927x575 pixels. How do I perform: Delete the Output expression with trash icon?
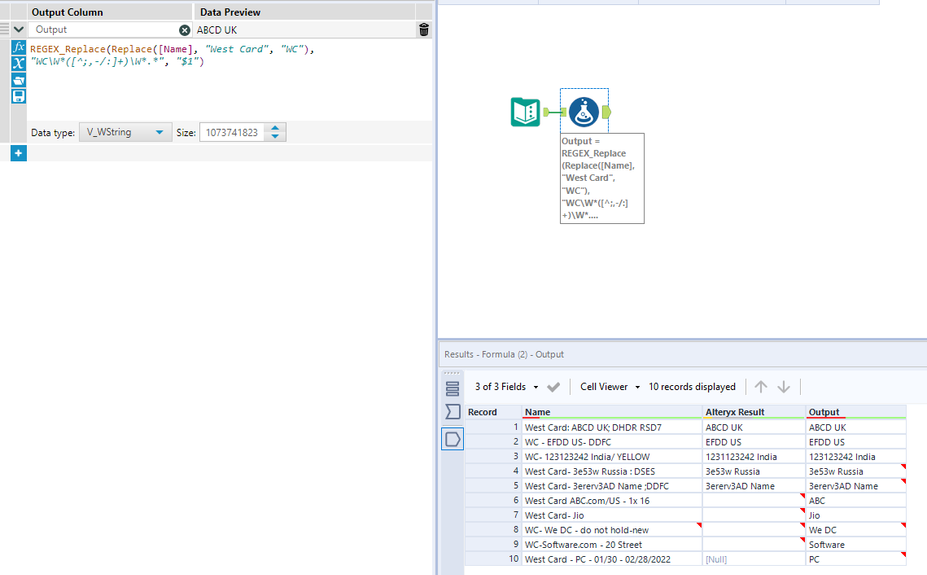pyautogui.click(x=423, y=30)
